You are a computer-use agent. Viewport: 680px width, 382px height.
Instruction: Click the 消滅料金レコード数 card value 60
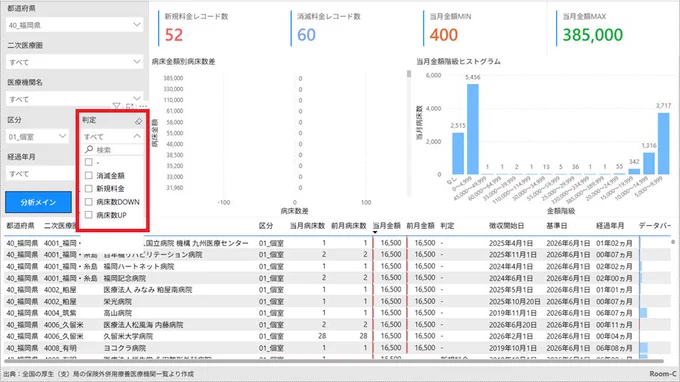(x=306, y=35)
